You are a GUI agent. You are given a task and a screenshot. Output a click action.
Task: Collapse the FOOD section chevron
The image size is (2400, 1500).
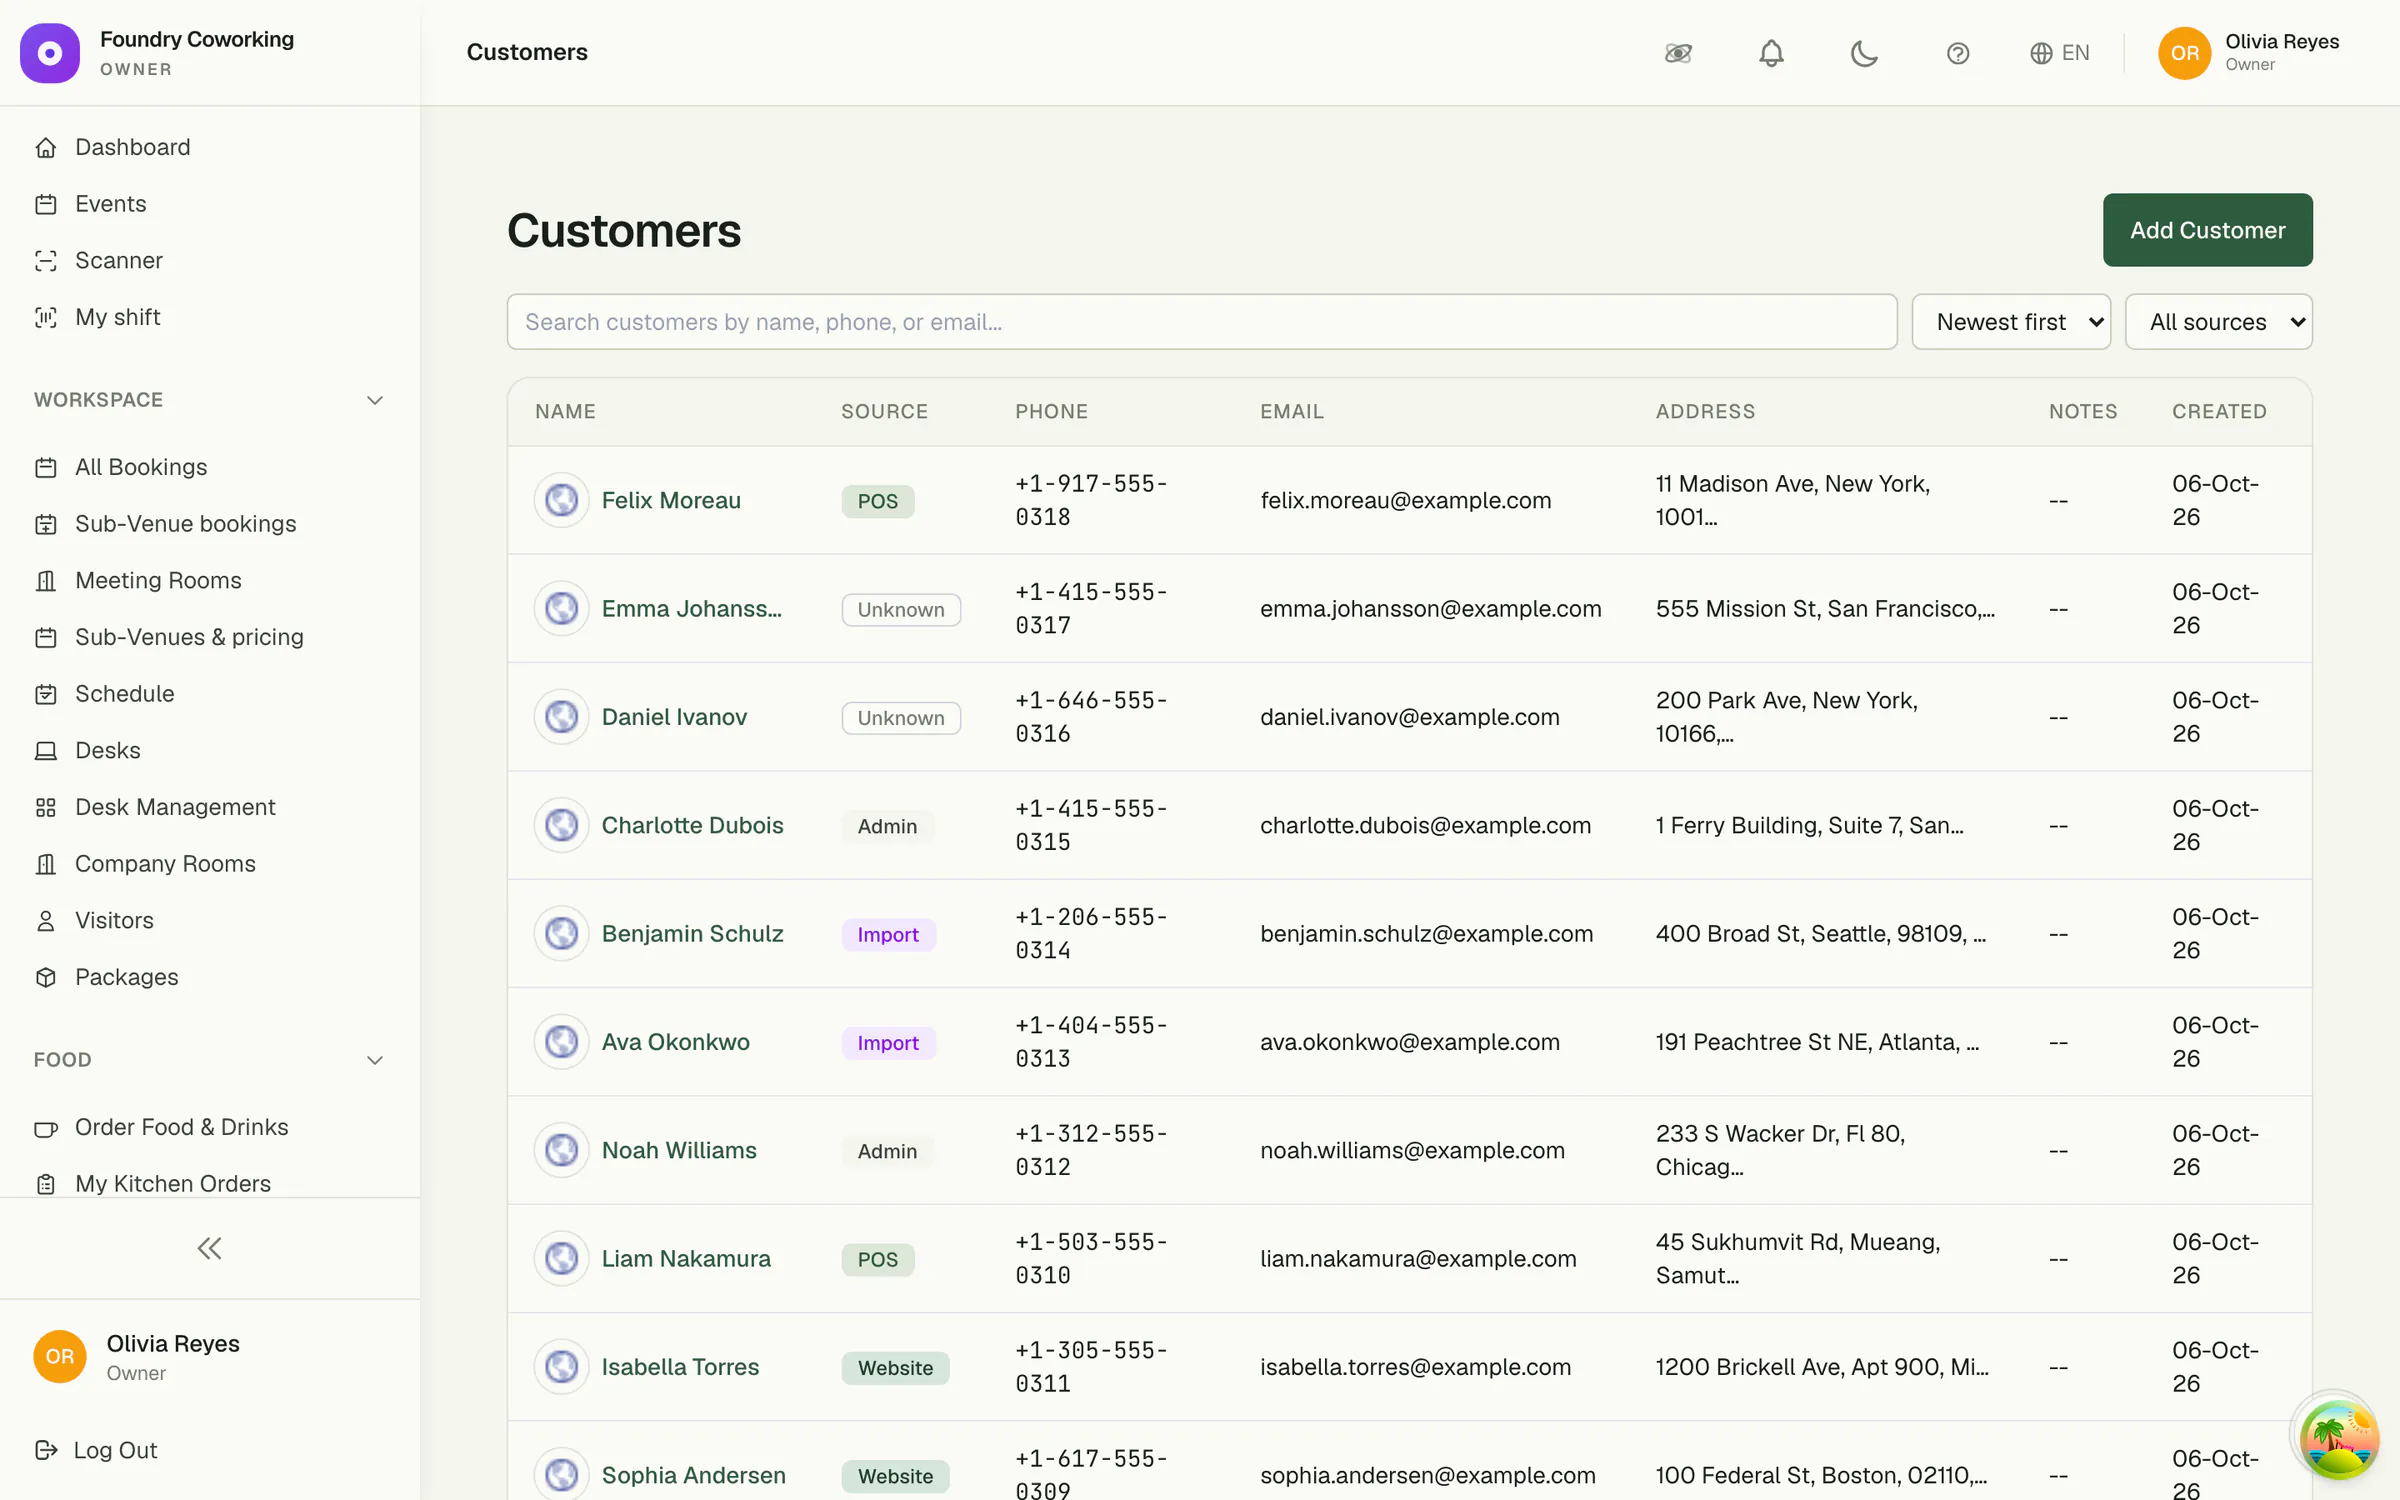tap(375, 1060)
